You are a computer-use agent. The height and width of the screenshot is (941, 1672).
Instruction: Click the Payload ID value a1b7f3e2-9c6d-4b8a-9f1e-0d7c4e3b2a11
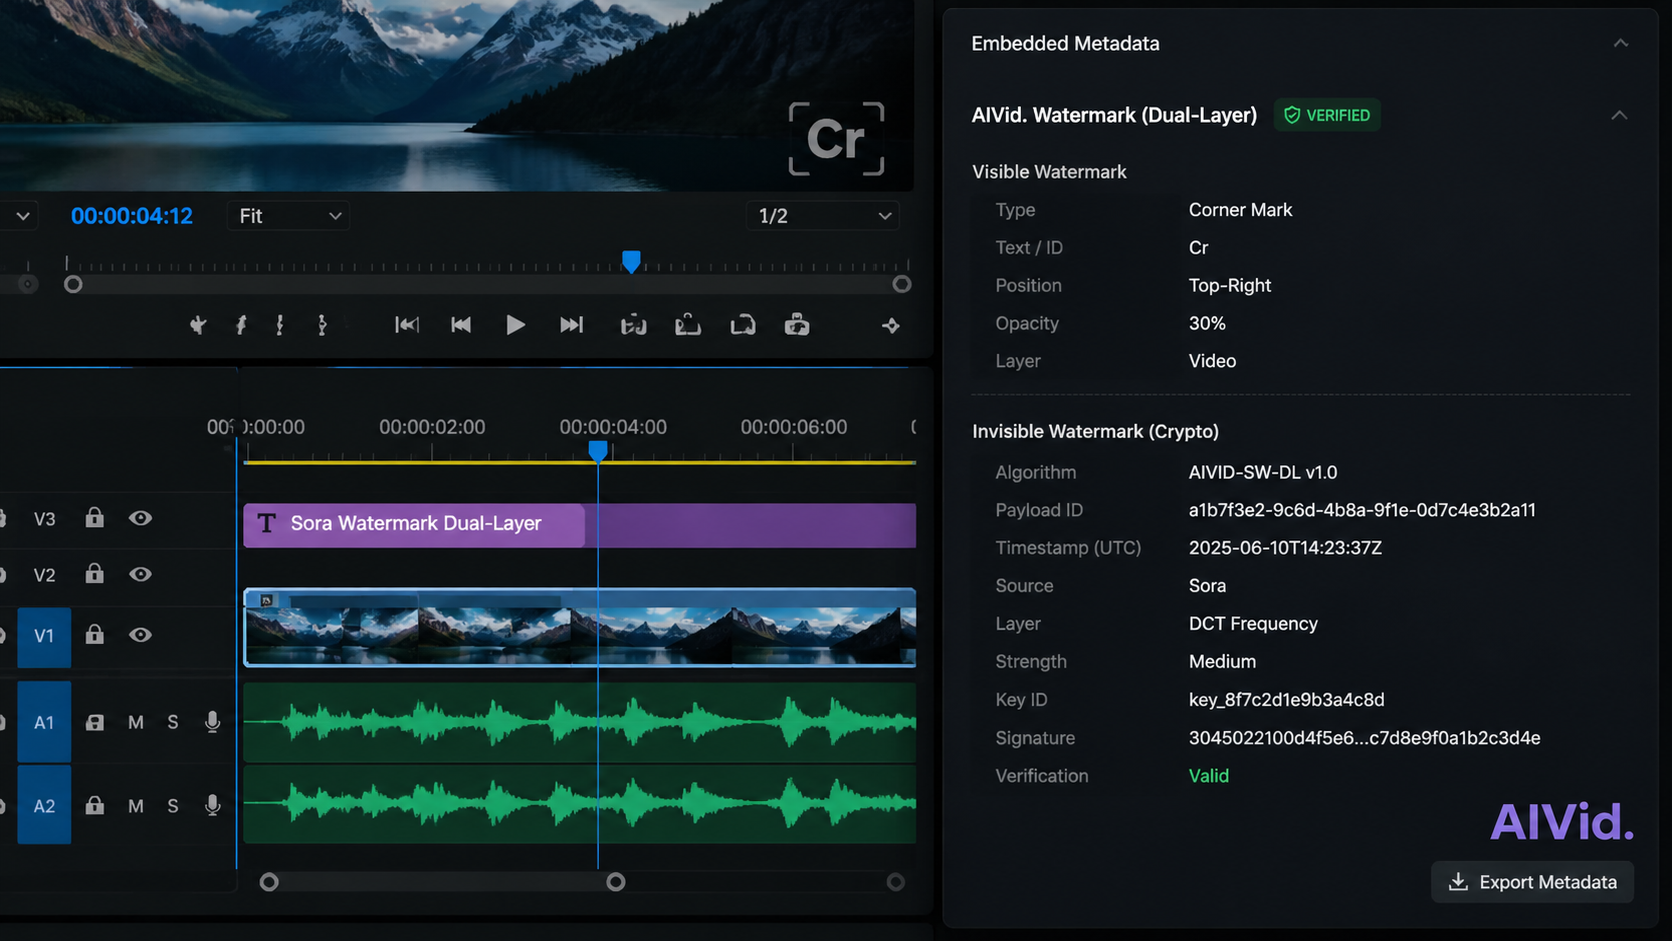click(1362, 510)
